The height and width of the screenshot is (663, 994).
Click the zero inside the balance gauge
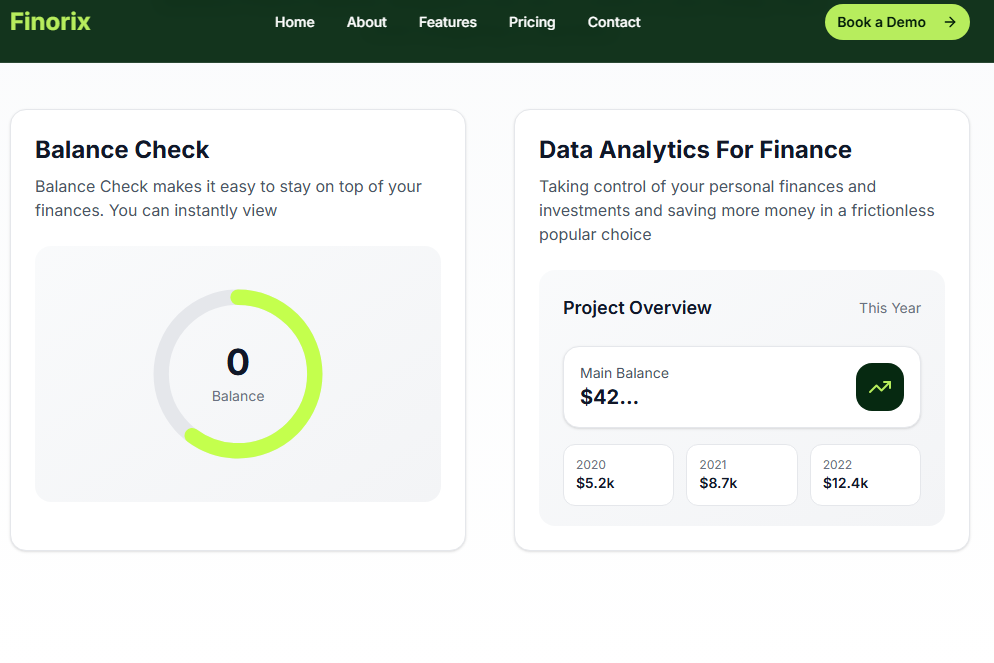click(238, 363)
